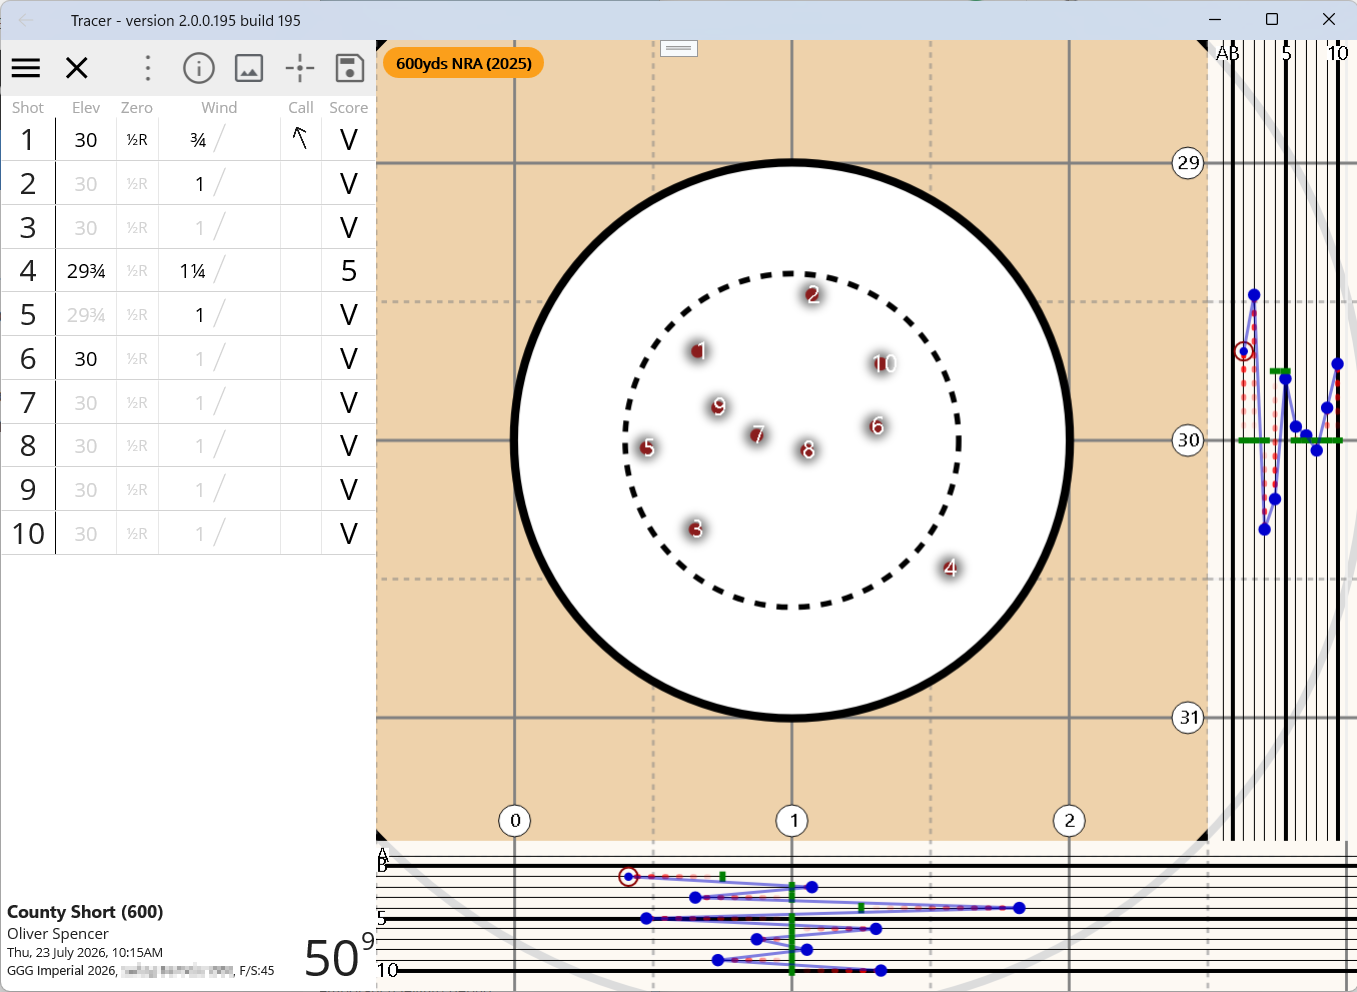Click wind value 1¼ in shot 4 row
The width and height of the screenshot is (1357, 992).
193,271
